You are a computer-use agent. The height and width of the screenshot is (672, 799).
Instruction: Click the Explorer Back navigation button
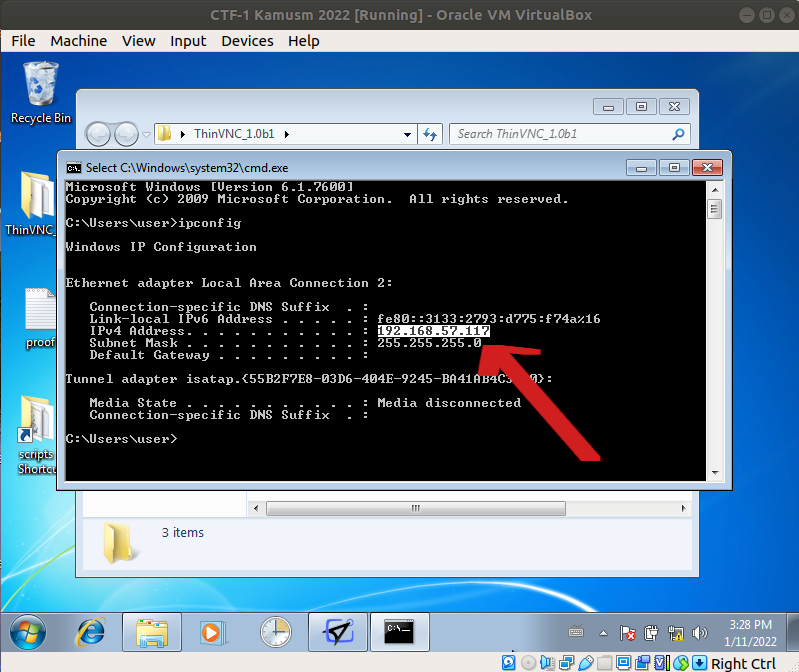(x=98, y=135)
